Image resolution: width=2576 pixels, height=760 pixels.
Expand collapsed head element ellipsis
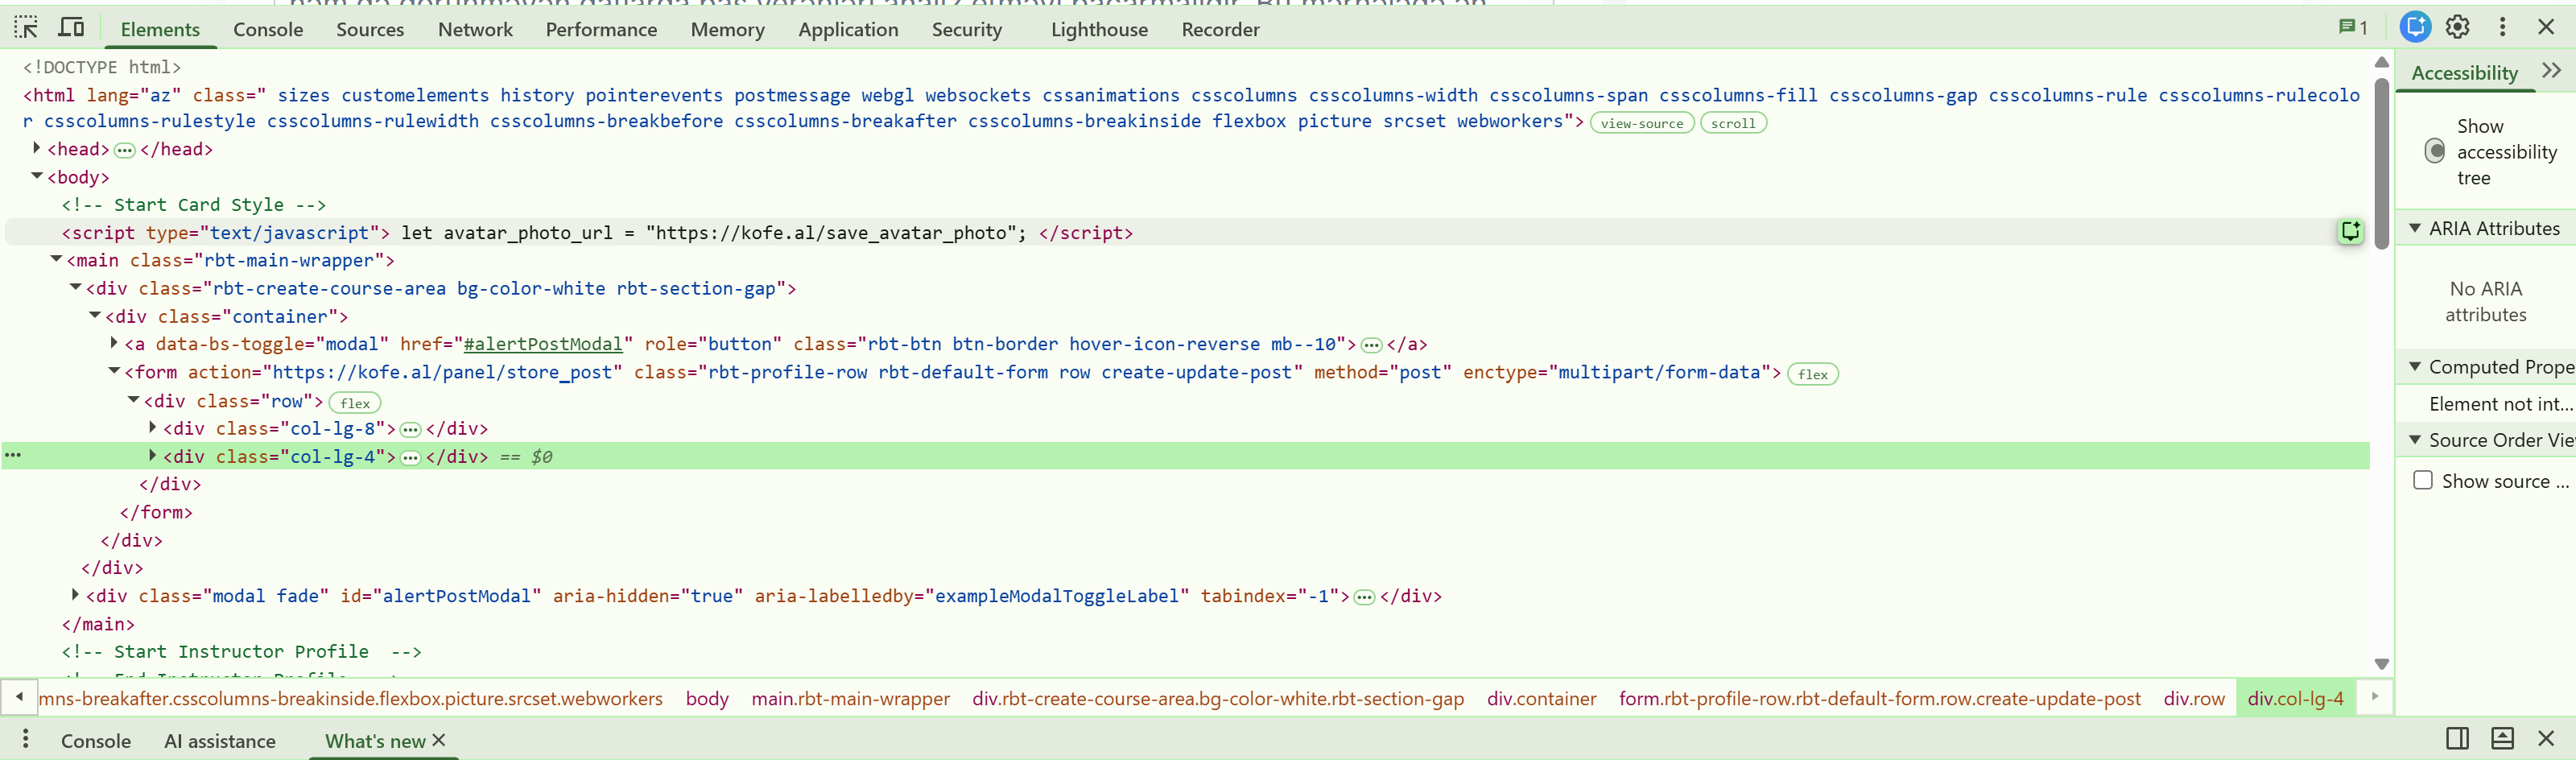(x=124, y=151)
